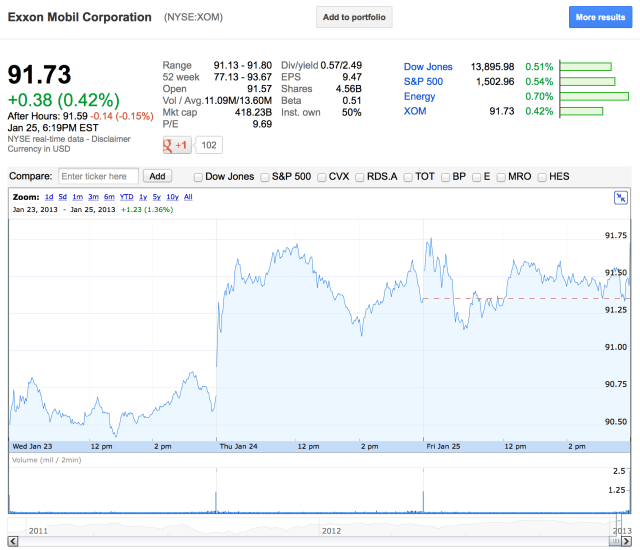640x550 pixels.
Task: Click the Enter ticker here field
Action: click(x=98, y=176)
